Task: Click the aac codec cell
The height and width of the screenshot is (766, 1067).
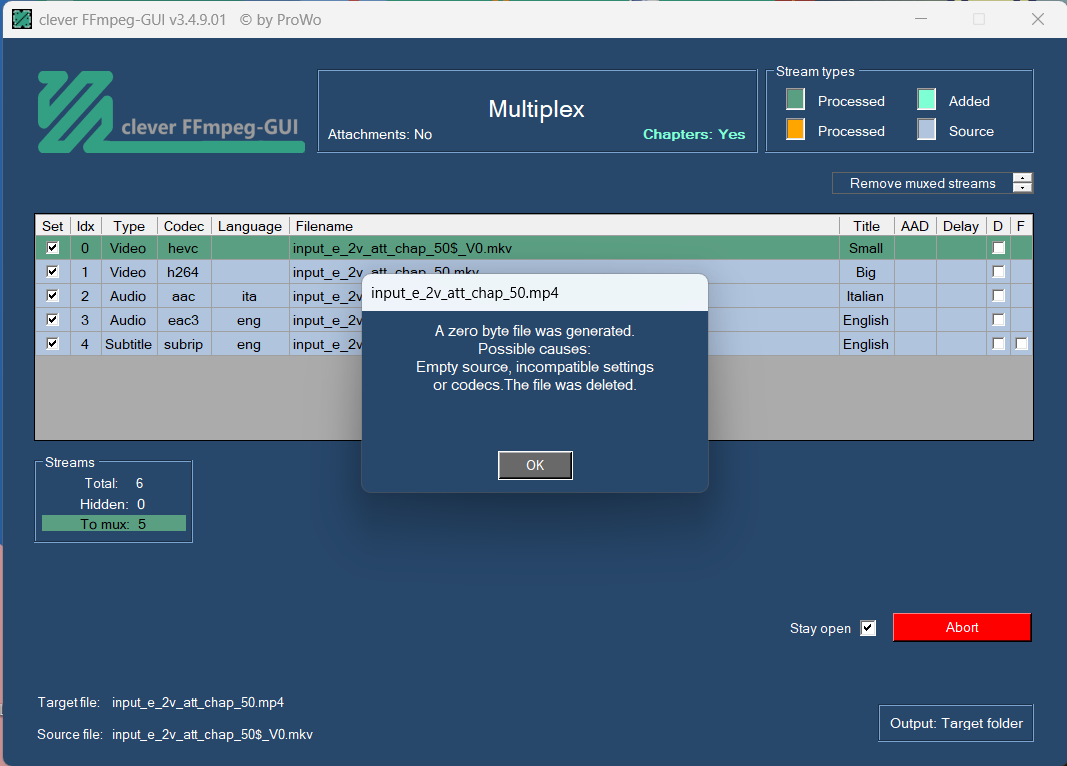Action: [183, 296]
